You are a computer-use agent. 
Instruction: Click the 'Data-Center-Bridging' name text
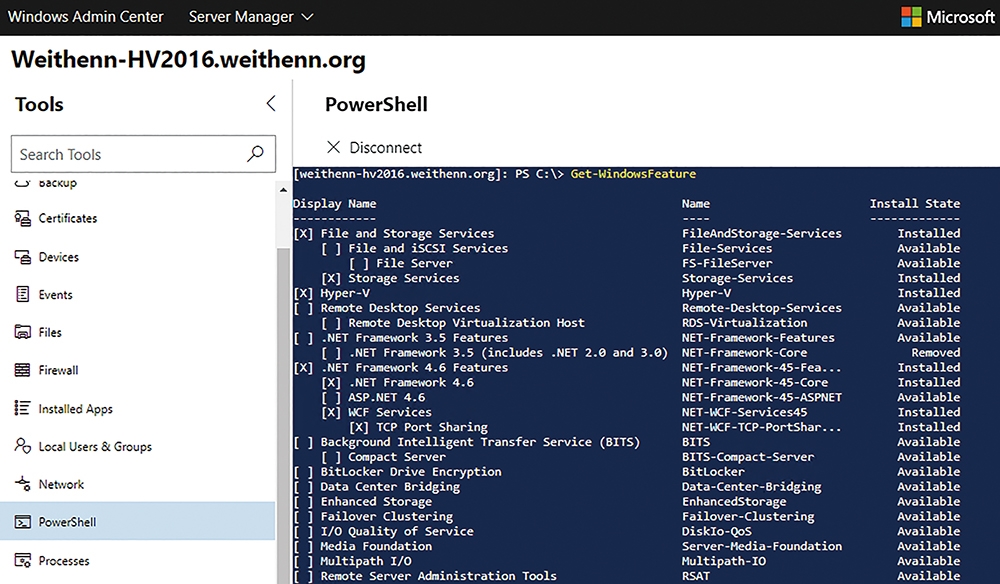pyautogui.click(x=751, y=486)
